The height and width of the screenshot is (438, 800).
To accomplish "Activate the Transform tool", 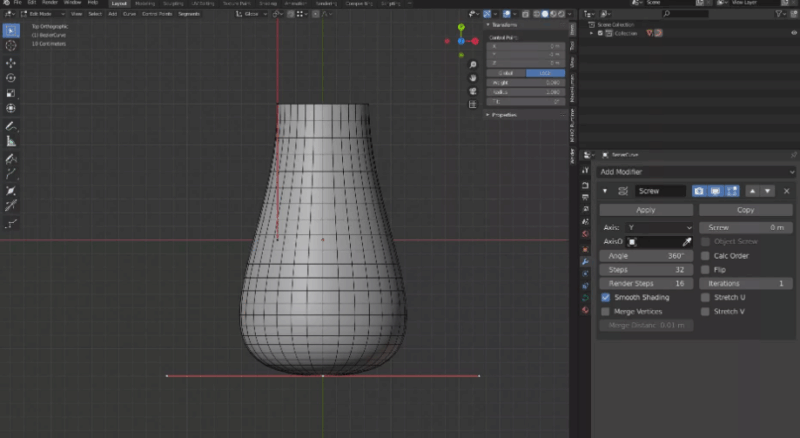I will (x=11, y=109).
